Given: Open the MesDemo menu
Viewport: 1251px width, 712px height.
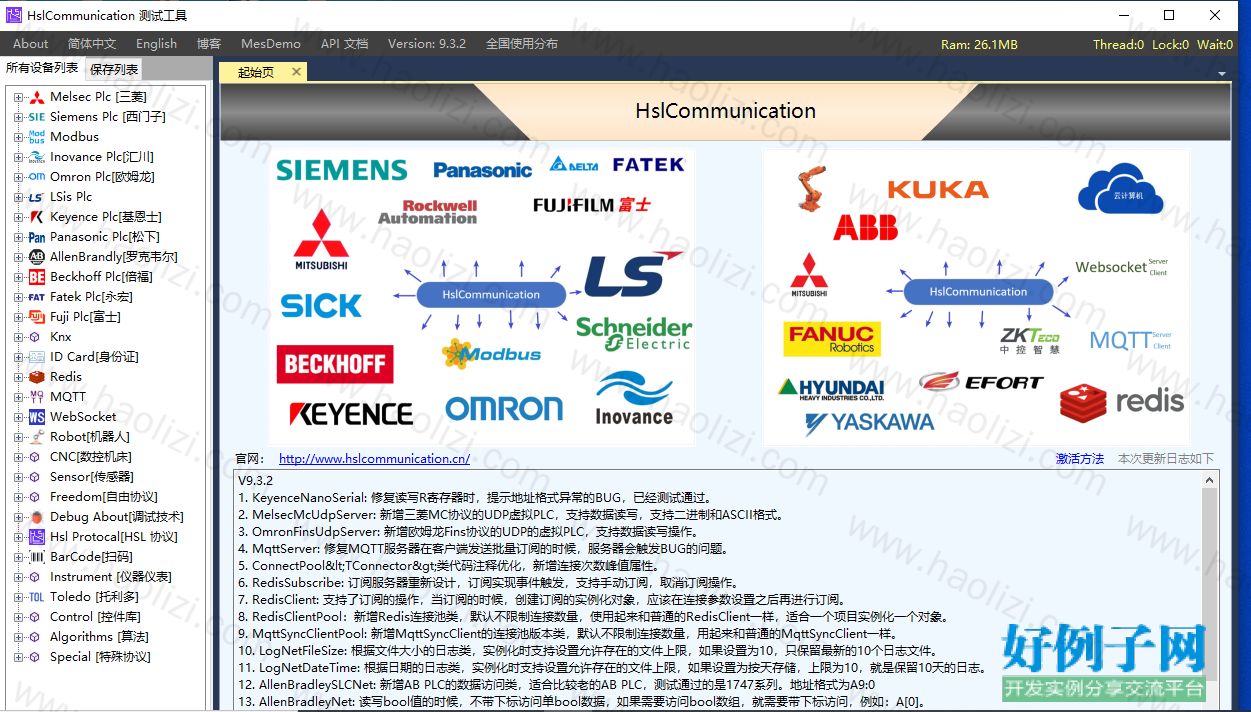Looking at the screenshot, I should pyautogui.click(x=271, y=44).
